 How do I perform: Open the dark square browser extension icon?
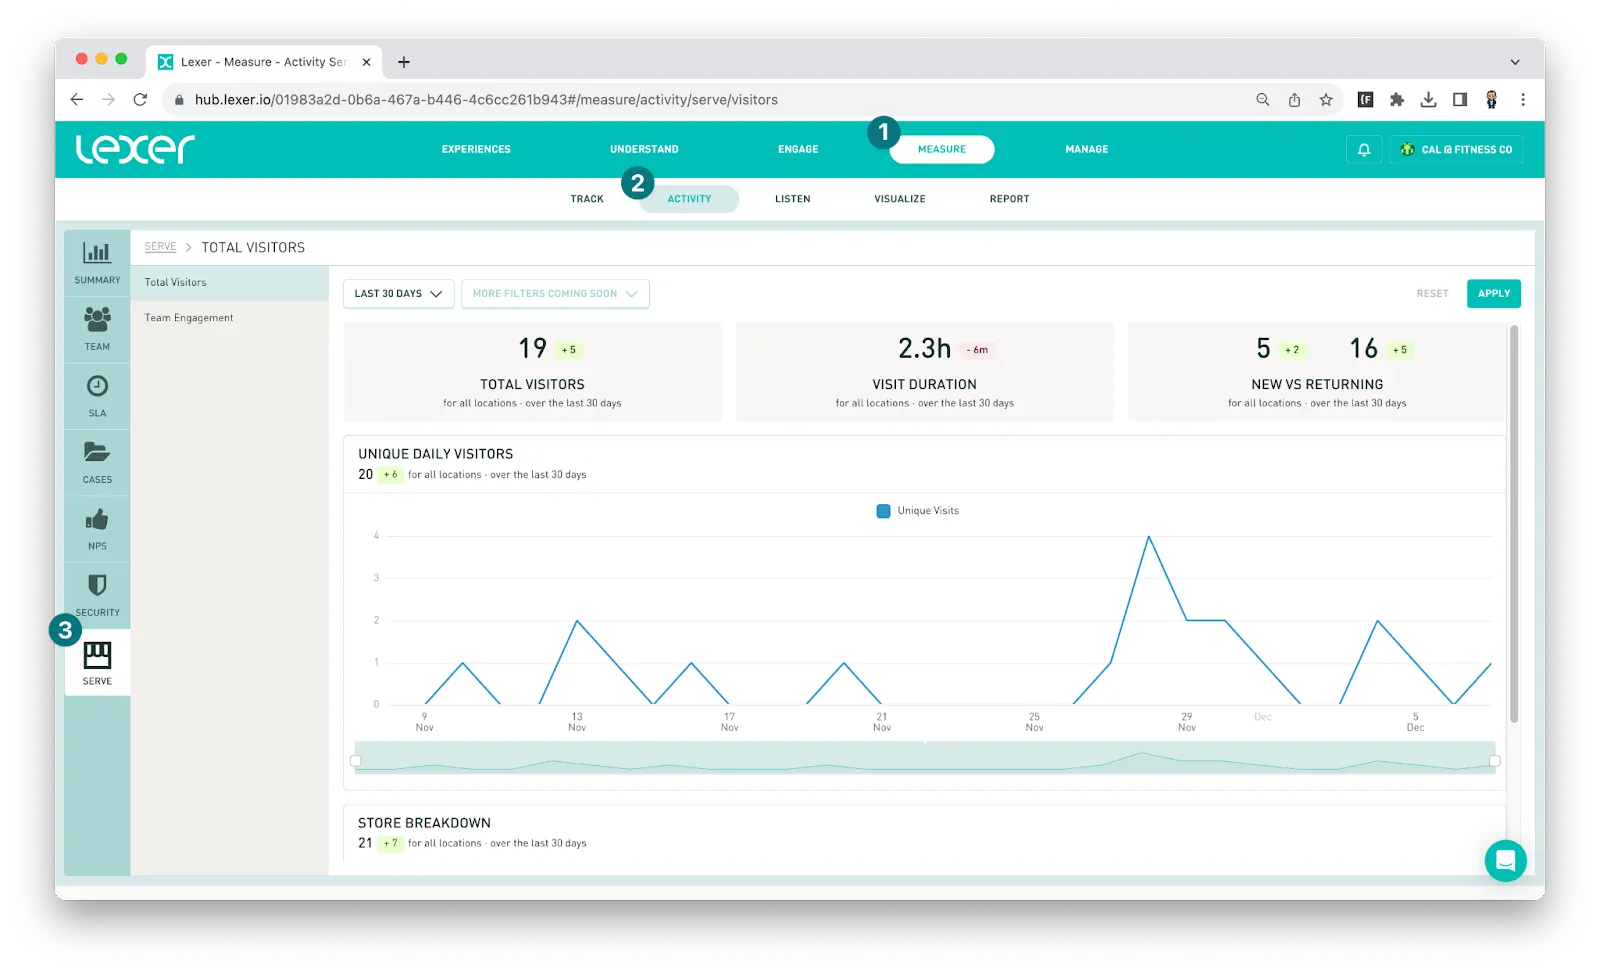click(1365, 100)
